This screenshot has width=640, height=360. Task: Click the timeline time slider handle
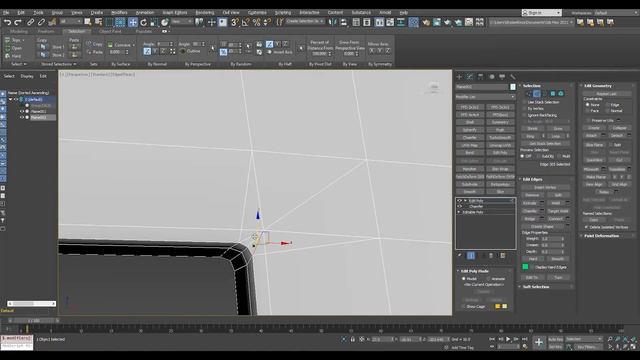pos(33,321)
